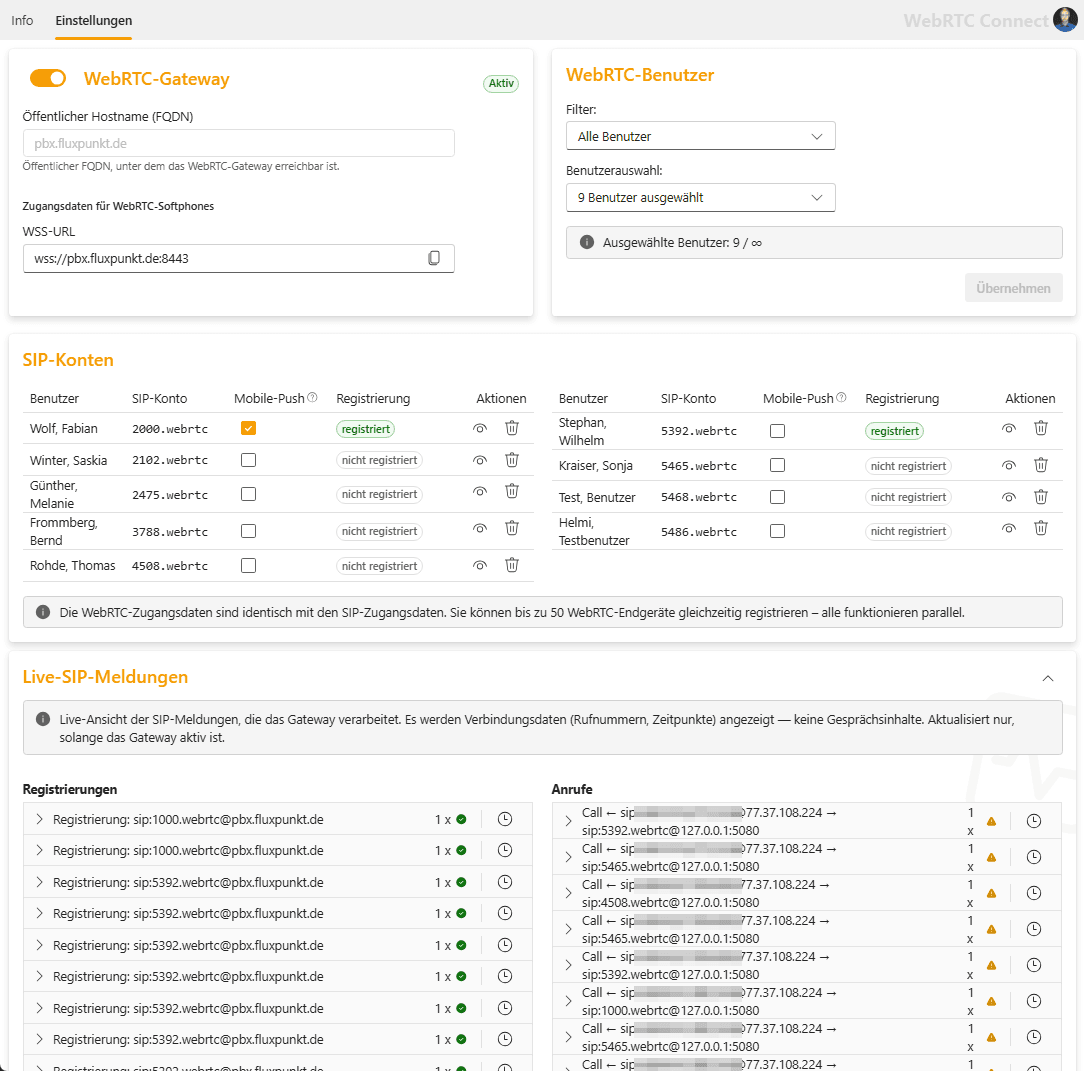Click warning triangle of first call to 5392.webrtc
Image resolution: width=1084 pixels, height=1071 pixels.
[991, 821]
